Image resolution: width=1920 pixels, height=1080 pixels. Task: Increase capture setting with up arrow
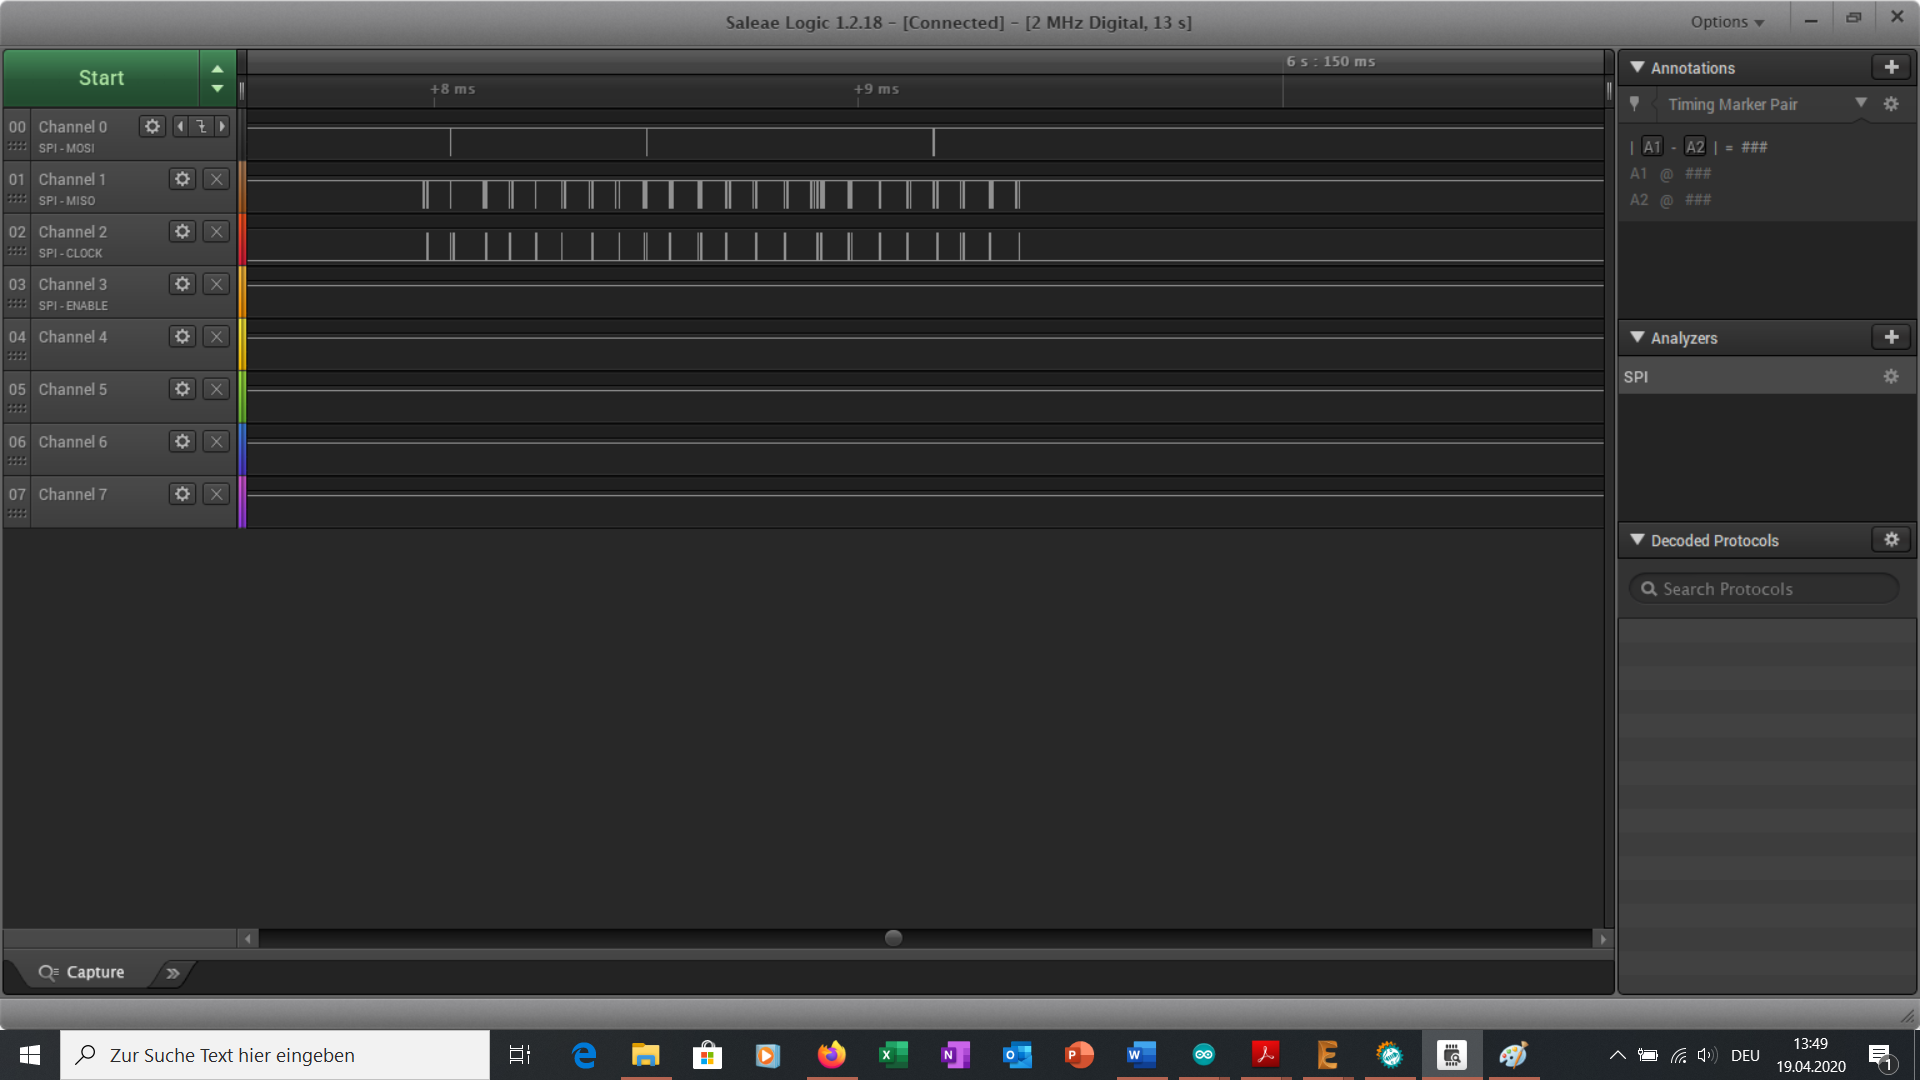[217, 69]
